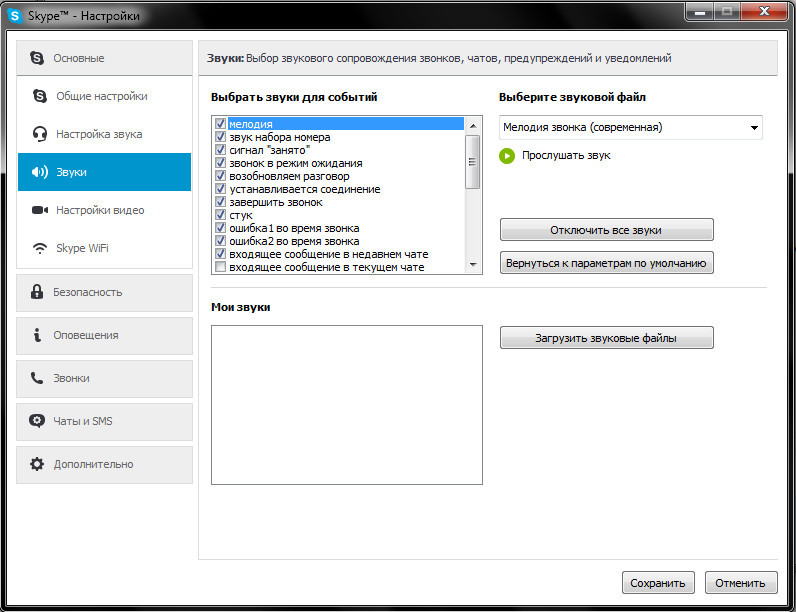Click the chat bubble icon for Чаты и SMS
The height and width of the screenshot is (612, 796).
click(37, 421)
